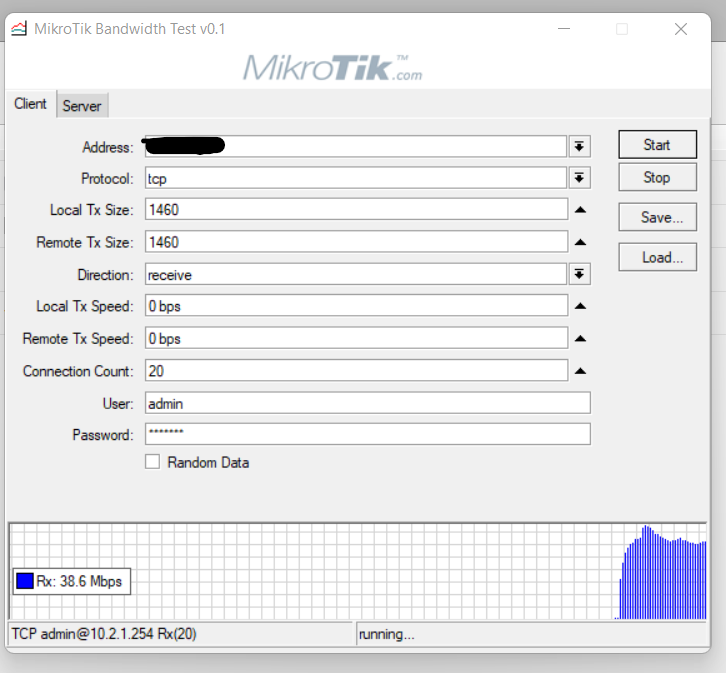726x673 pixels.
Task: Collapse the Local Tx Size arrow
Action: coord(580,210)
